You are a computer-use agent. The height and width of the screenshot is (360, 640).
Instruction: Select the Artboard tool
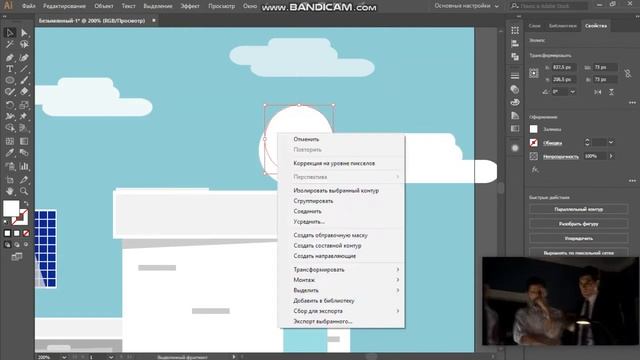coord(10,180)
